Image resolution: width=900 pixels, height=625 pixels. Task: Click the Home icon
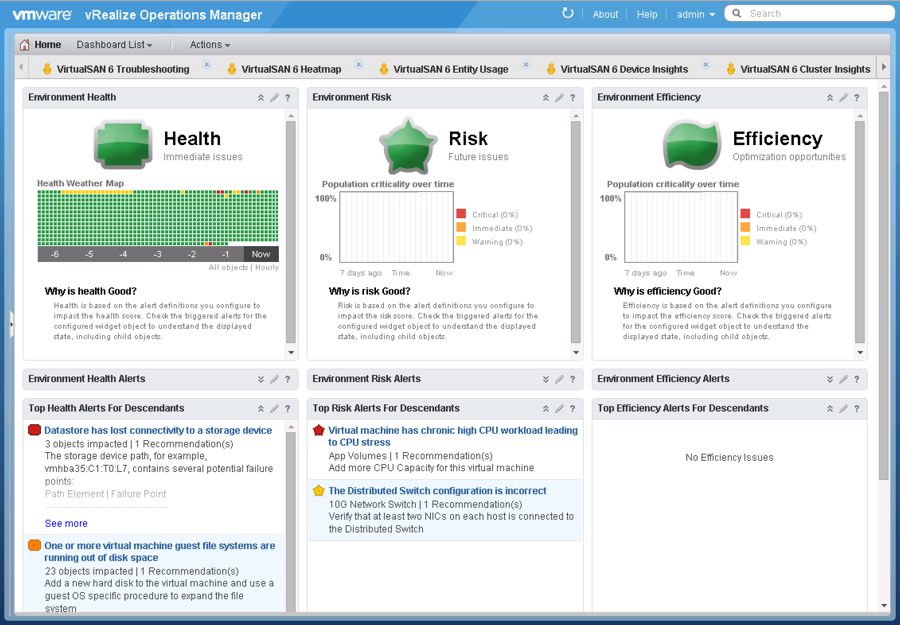[x=24, y=44]
